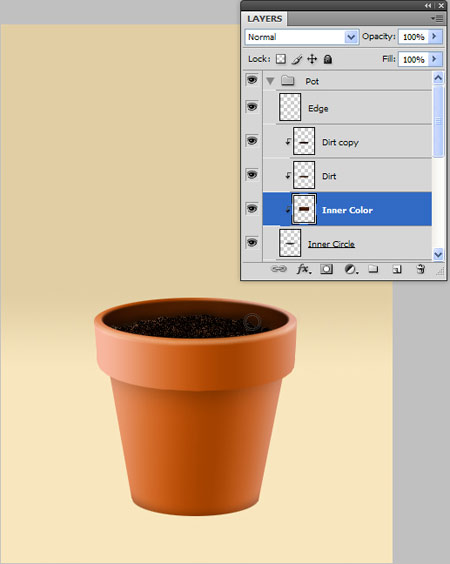Enable lock image pixels brush icon
This screenshot has width=450, height=564.
297,59
